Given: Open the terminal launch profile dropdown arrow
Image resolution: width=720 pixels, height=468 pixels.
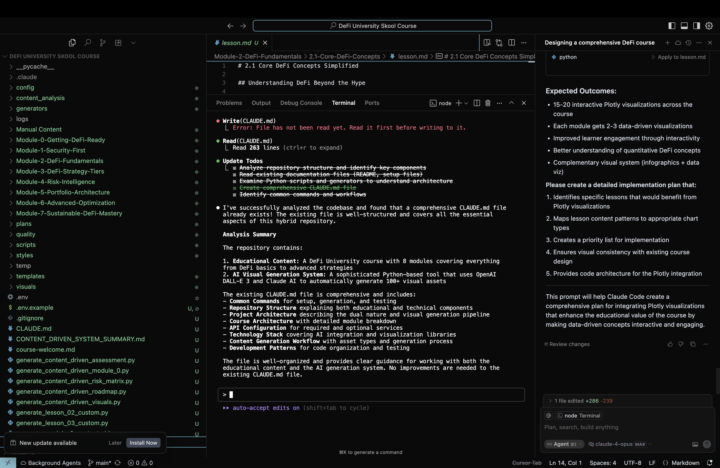Looking at the screenshot, I should (x=466, y=103).
